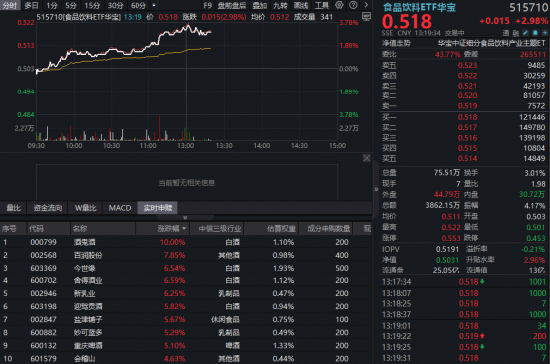The height and width of the screenshot is (364, 550).
Task: Click the 买五 bid price 0.514
Action: pyautogui.click(x=467, y=159)
